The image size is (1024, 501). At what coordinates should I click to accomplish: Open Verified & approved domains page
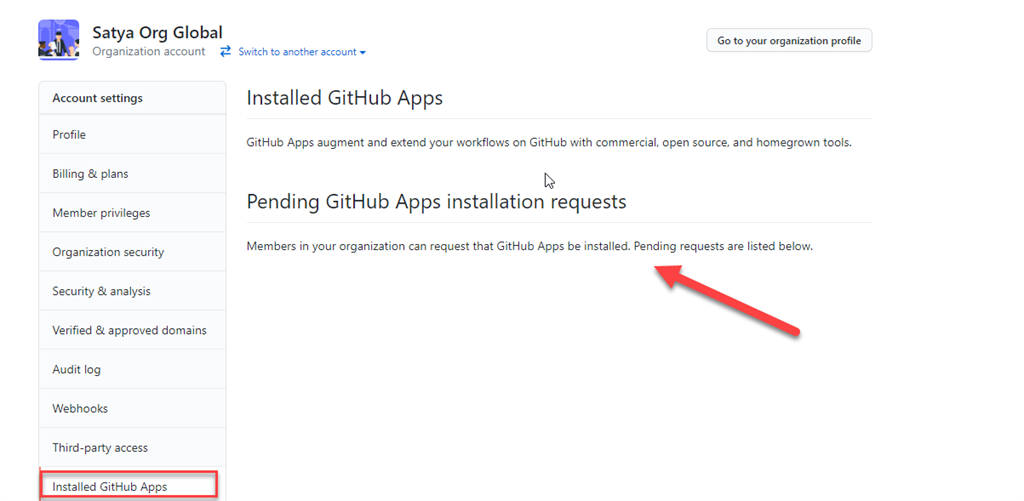click(129, 330)
